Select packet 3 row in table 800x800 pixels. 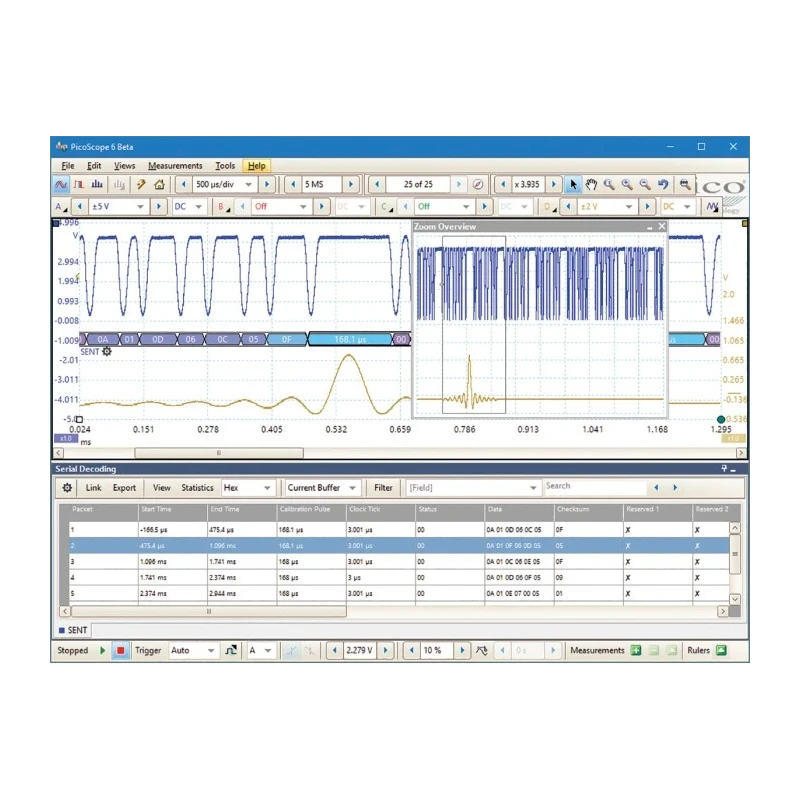tap(399, 562)
